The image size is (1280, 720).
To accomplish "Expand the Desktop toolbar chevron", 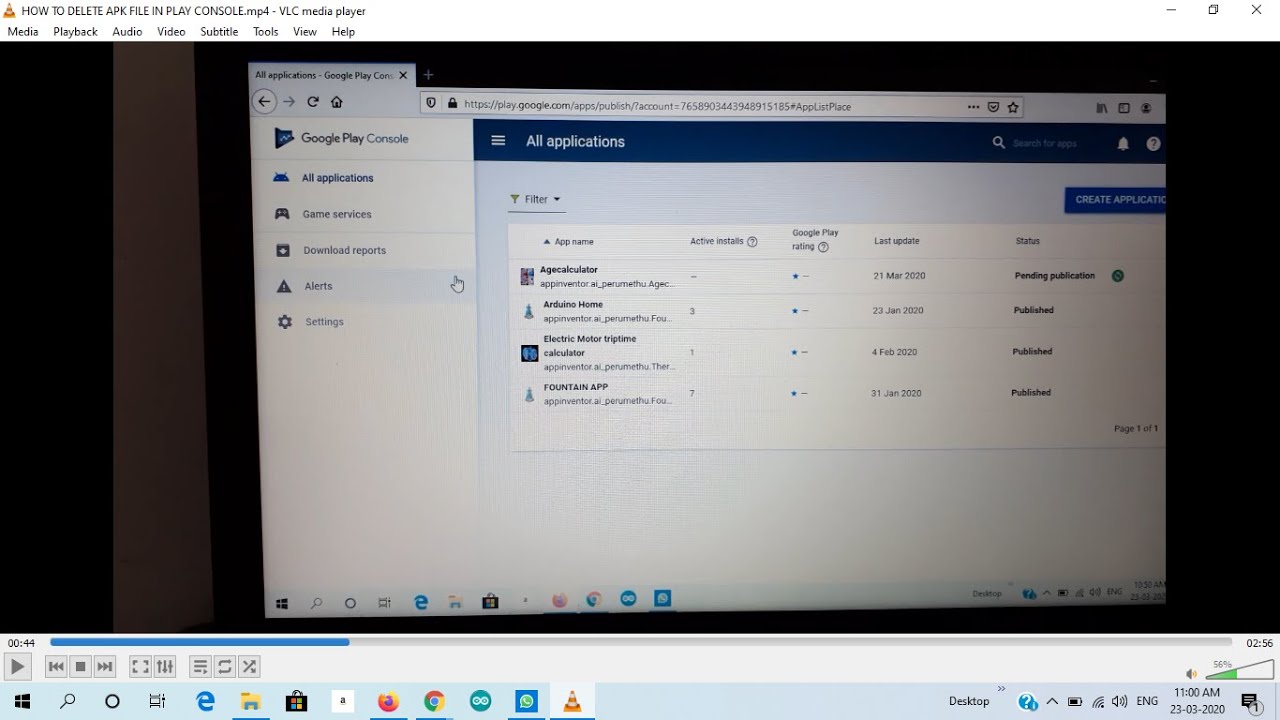I will tap(1001, 689).
